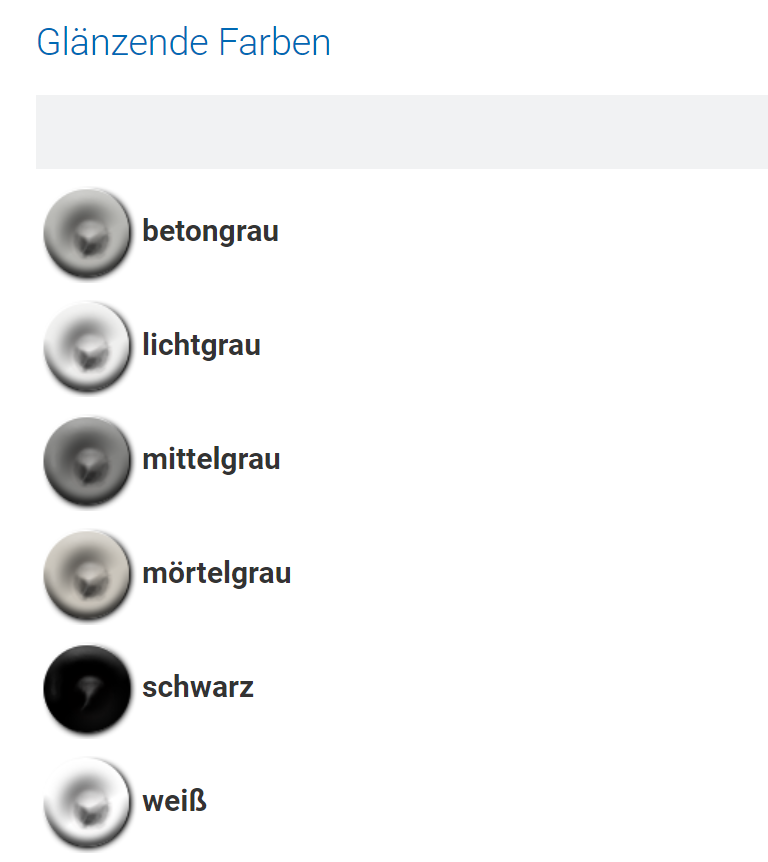Click the schwarz label text
This screenshot has width=768, height=862.
click(x=198, y=688)
